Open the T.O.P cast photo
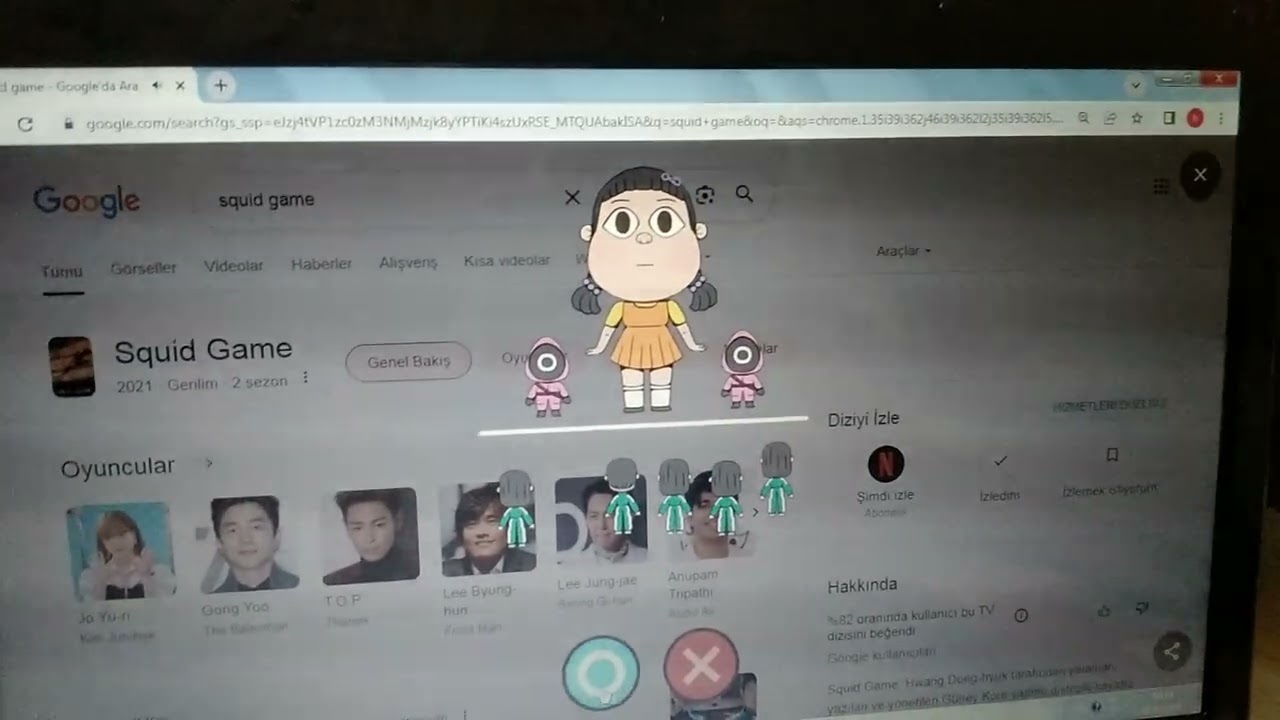Viewport: 1280px width, 720px height. (370, 536)
